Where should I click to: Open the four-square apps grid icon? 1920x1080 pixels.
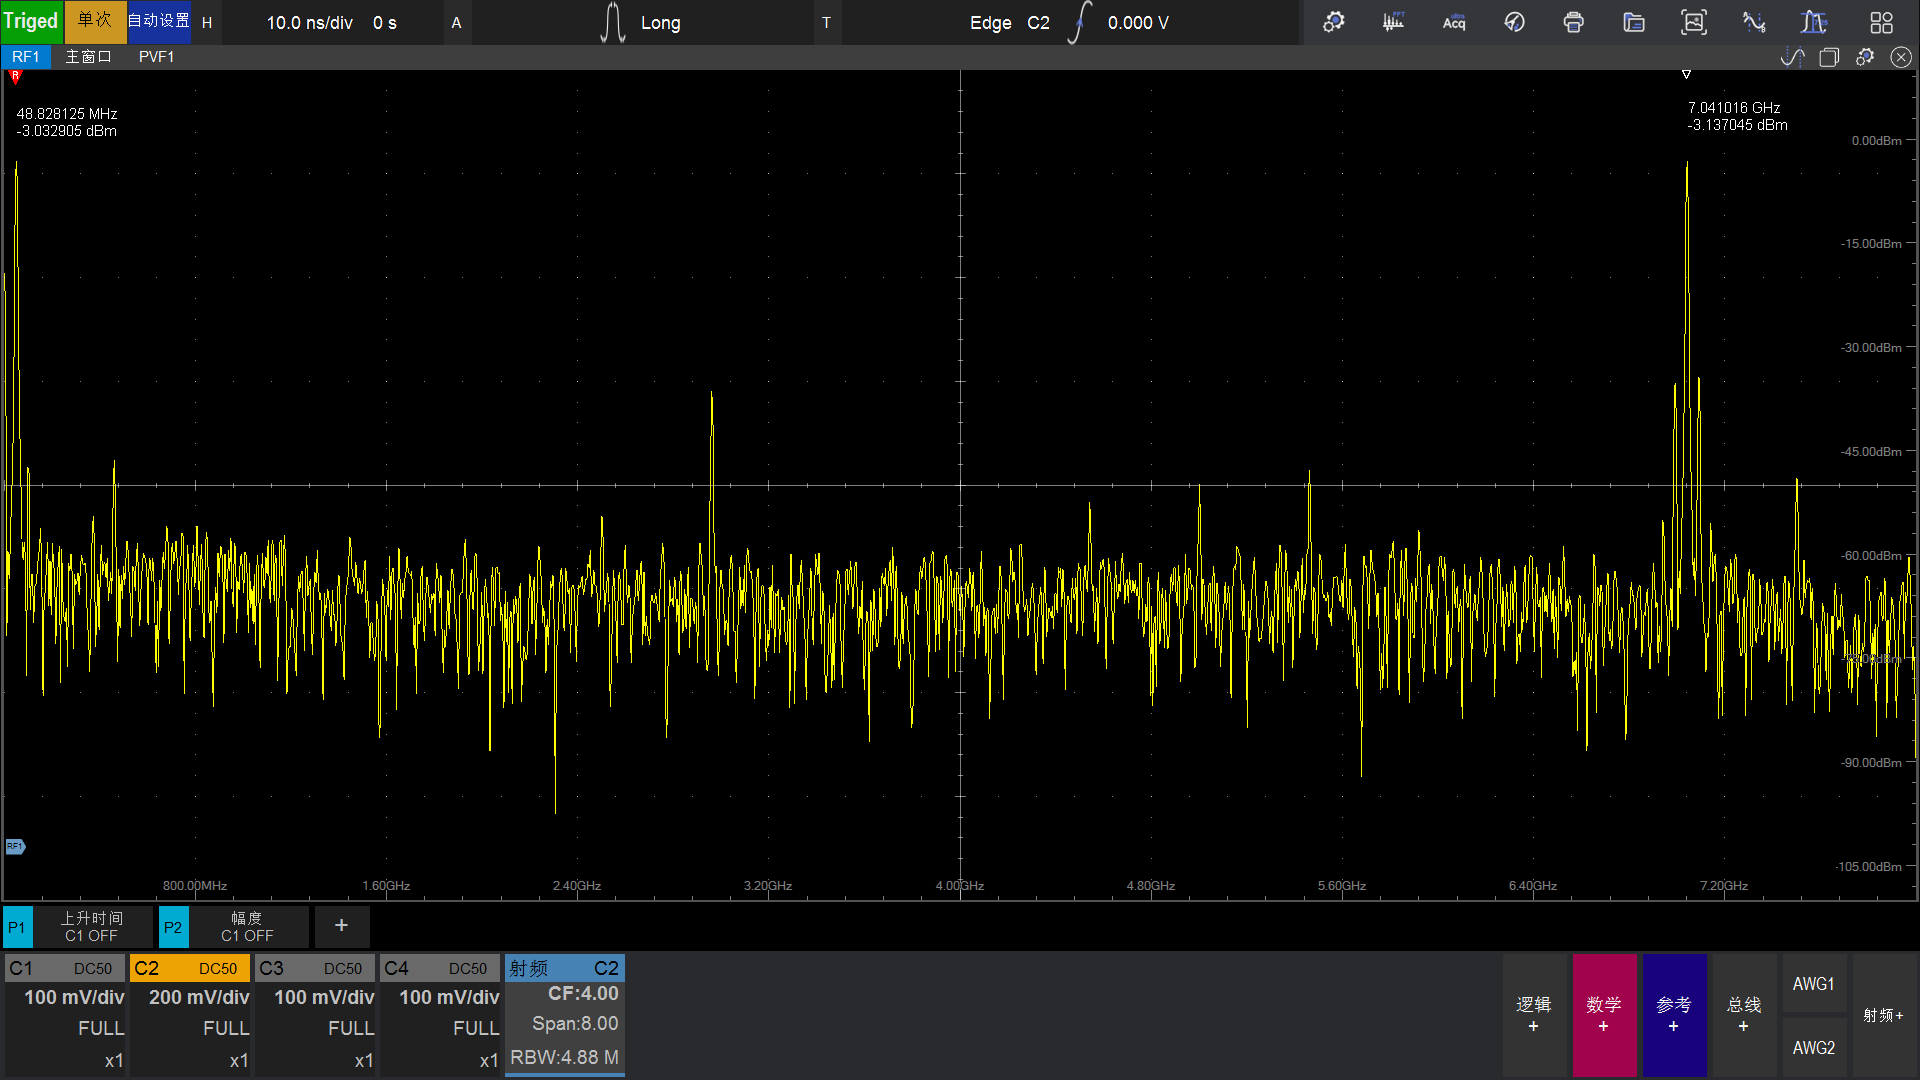1882,22
